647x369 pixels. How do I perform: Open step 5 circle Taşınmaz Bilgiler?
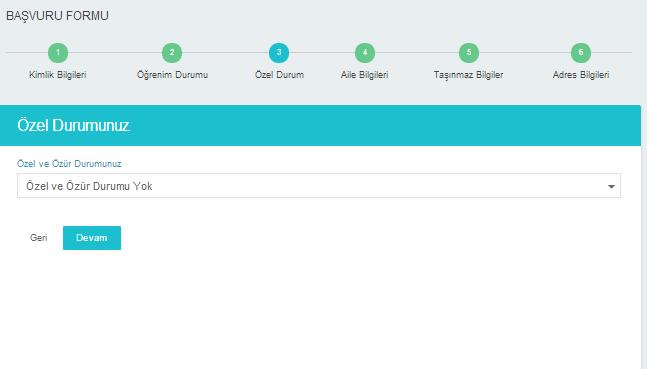coord(469,53)
